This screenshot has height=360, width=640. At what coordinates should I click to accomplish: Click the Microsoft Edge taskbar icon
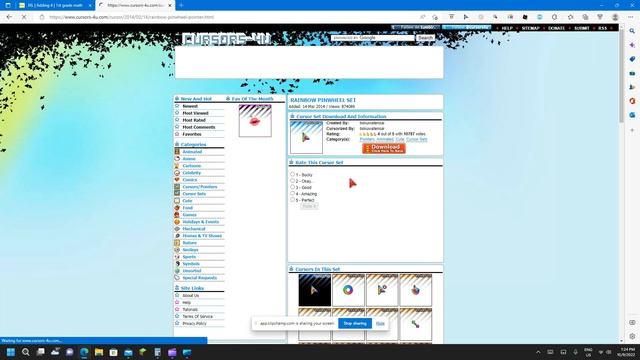84,352
